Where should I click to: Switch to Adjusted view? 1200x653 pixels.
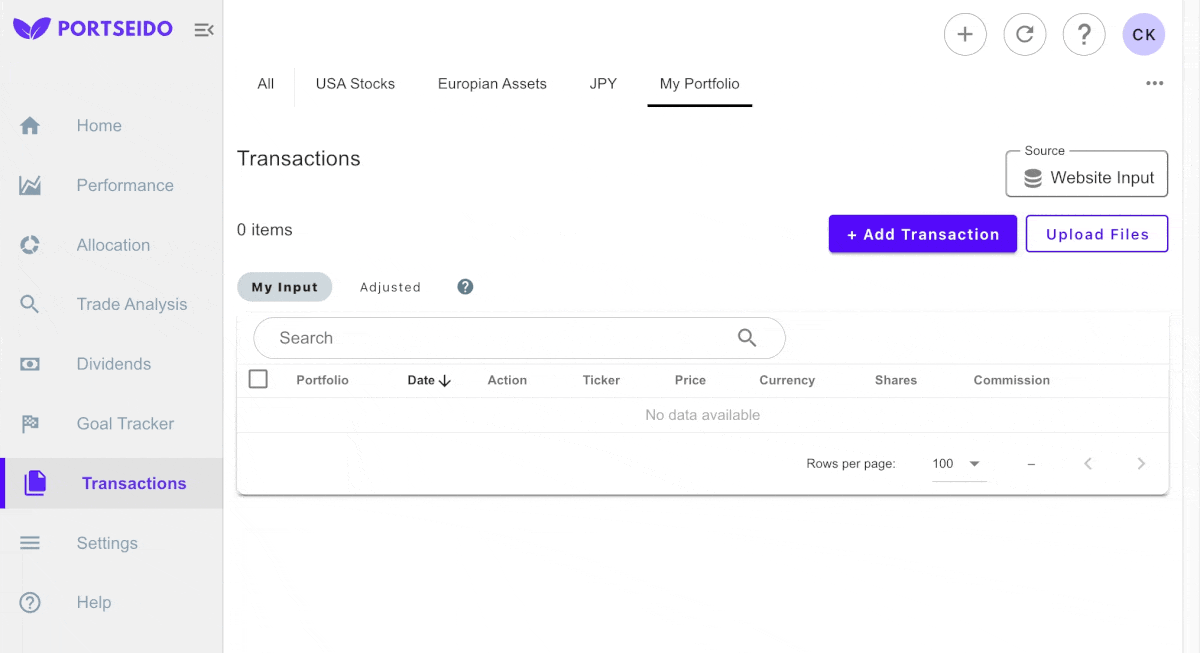coord(390,287)
